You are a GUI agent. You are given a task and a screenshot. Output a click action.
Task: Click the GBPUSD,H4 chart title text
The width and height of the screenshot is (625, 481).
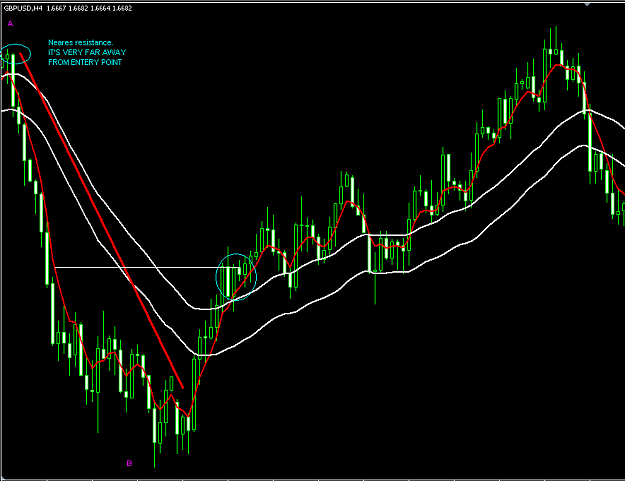67,8
